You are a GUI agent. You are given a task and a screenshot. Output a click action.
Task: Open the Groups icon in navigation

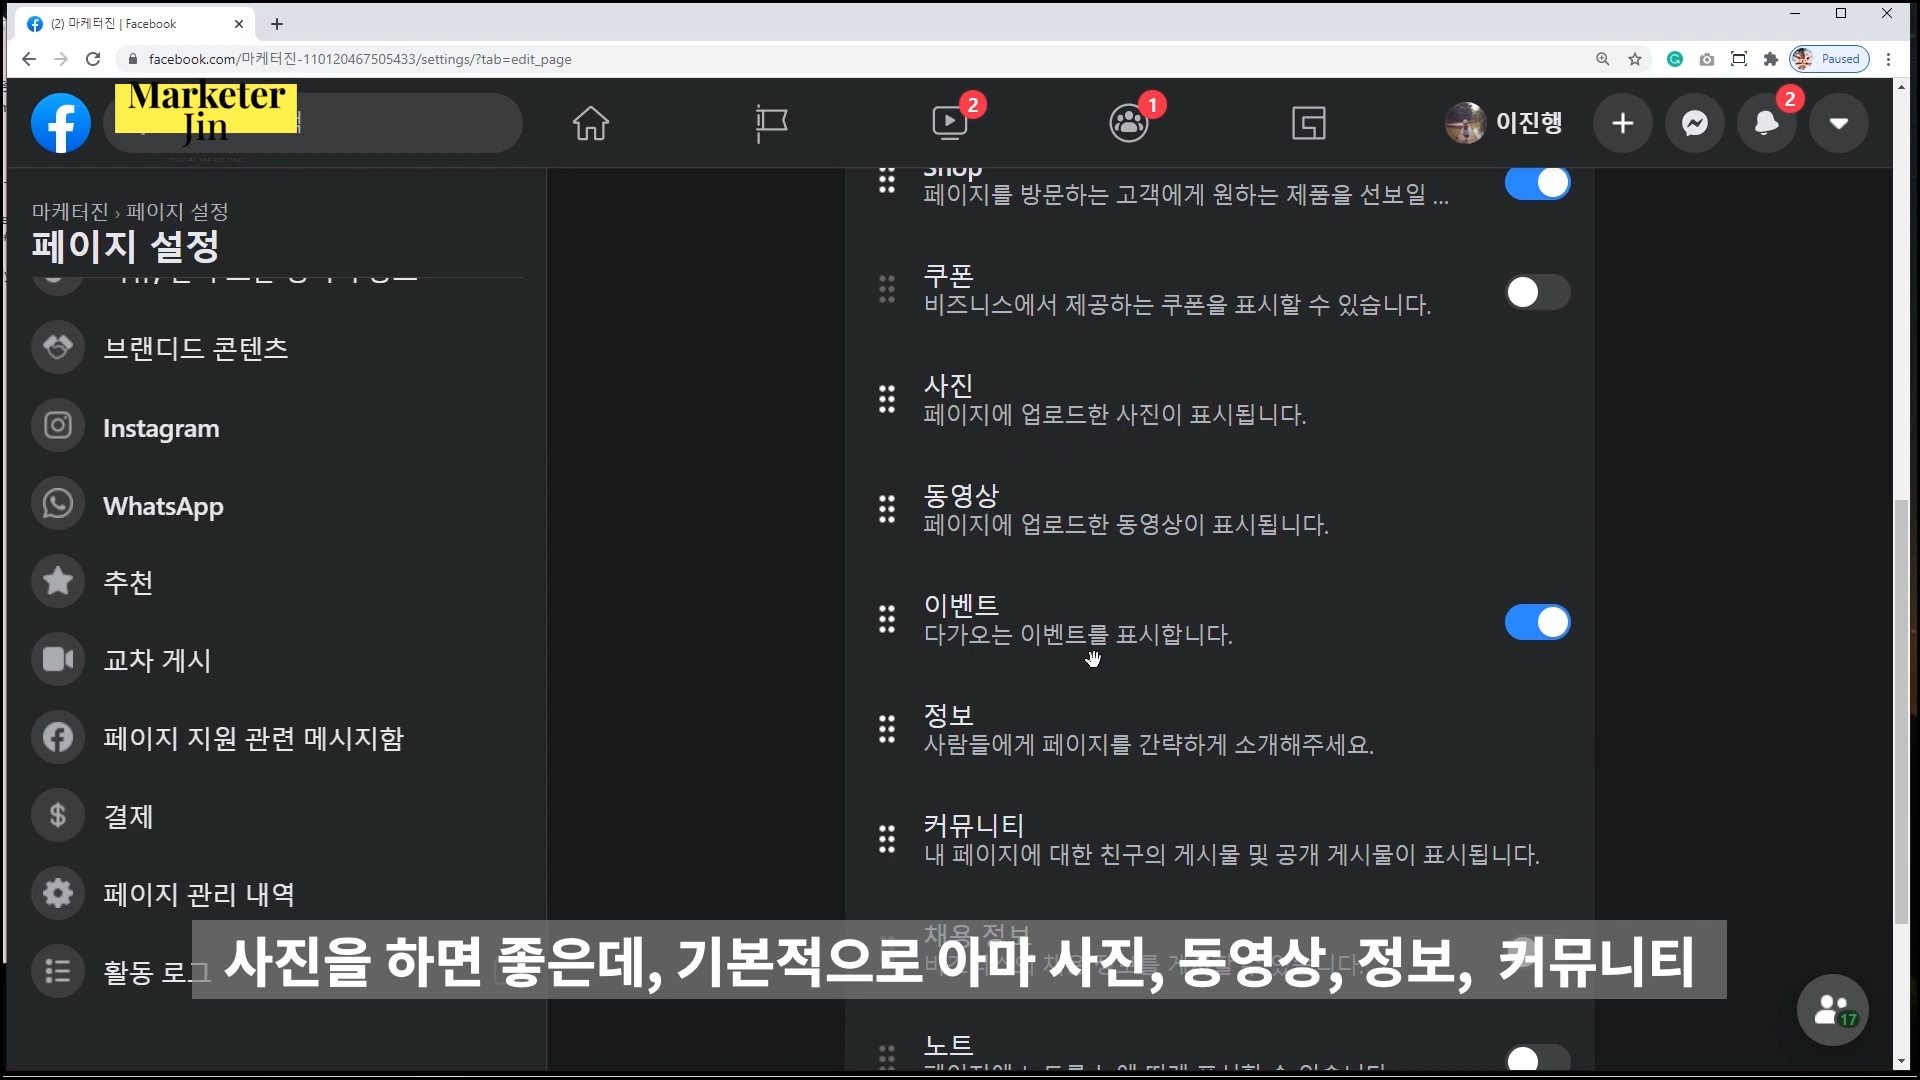pos(1129,123)
